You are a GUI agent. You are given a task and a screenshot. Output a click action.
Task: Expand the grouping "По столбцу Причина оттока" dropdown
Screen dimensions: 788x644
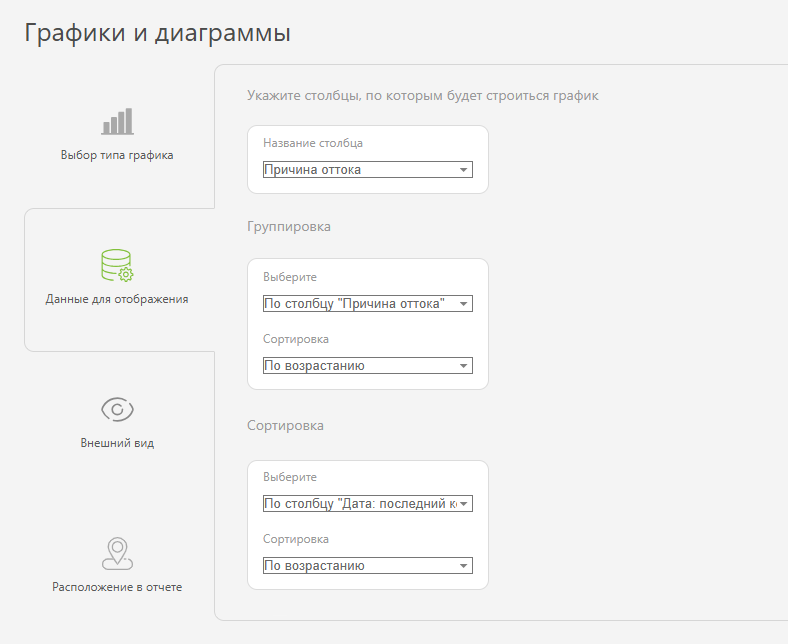[x=367, y=304]
